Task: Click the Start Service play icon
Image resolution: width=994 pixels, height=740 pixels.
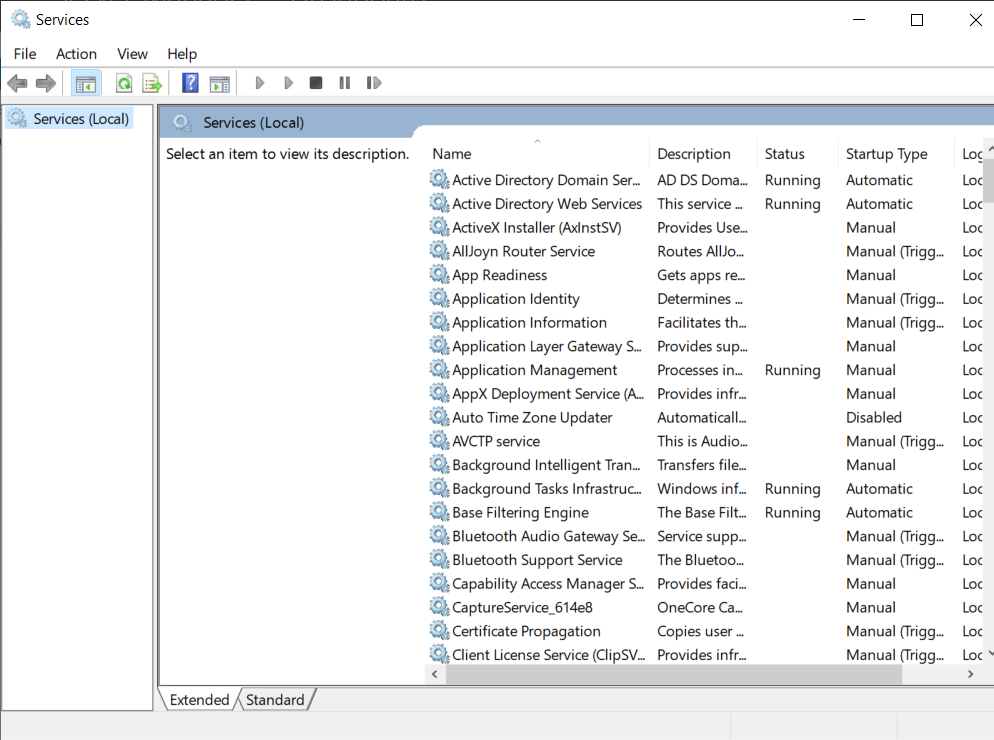Action: click(x=259, y=83)
